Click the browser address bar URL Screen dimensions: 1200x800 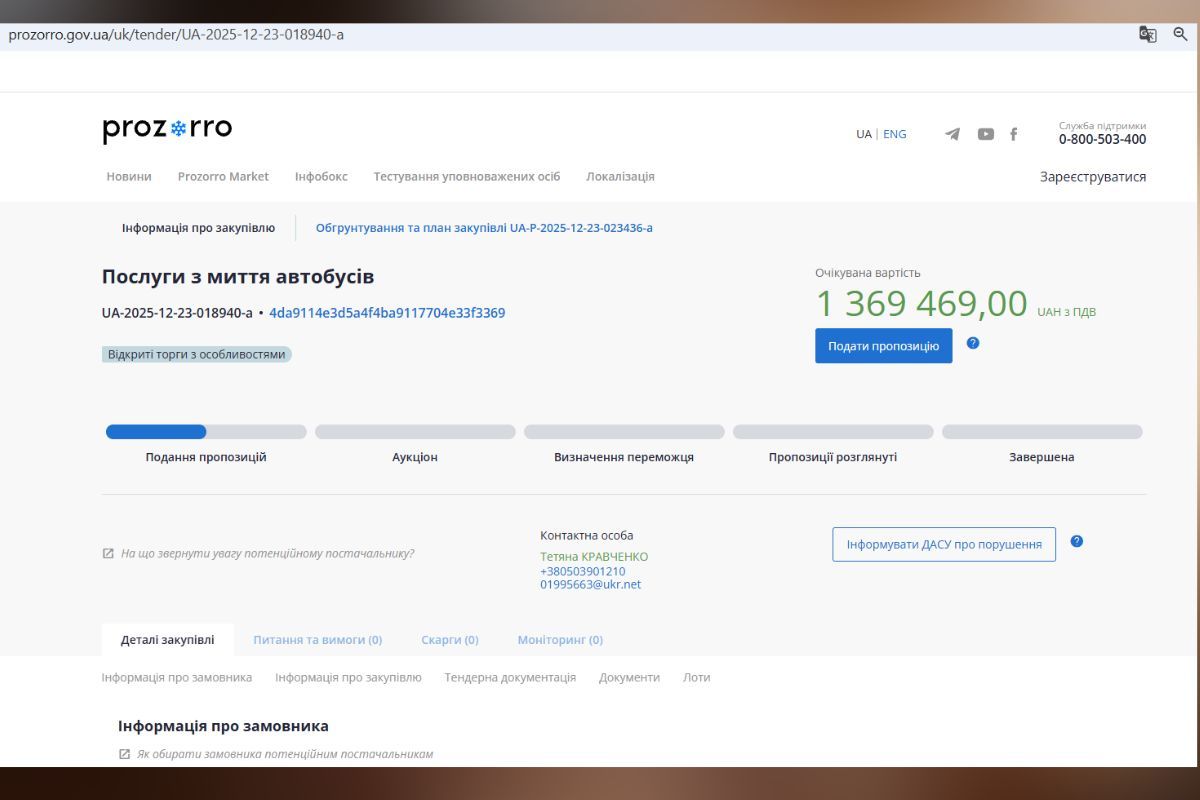point(175,33)
